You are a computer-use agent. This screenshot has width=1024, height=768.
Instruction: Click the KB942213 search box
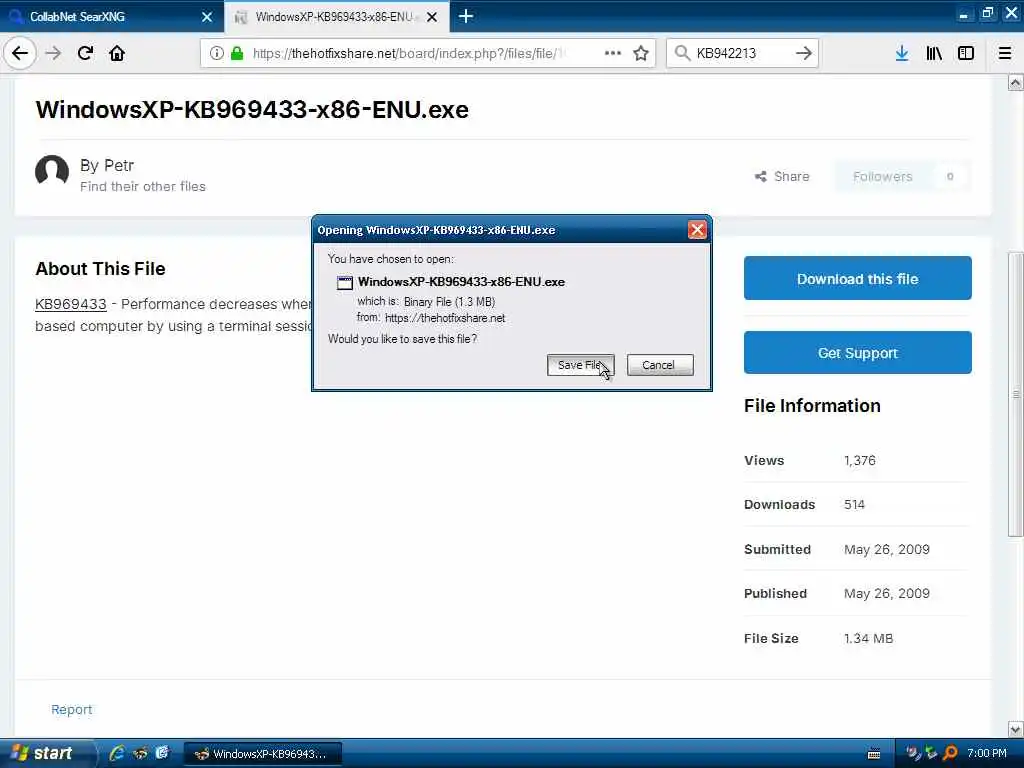tap(741, 54)
